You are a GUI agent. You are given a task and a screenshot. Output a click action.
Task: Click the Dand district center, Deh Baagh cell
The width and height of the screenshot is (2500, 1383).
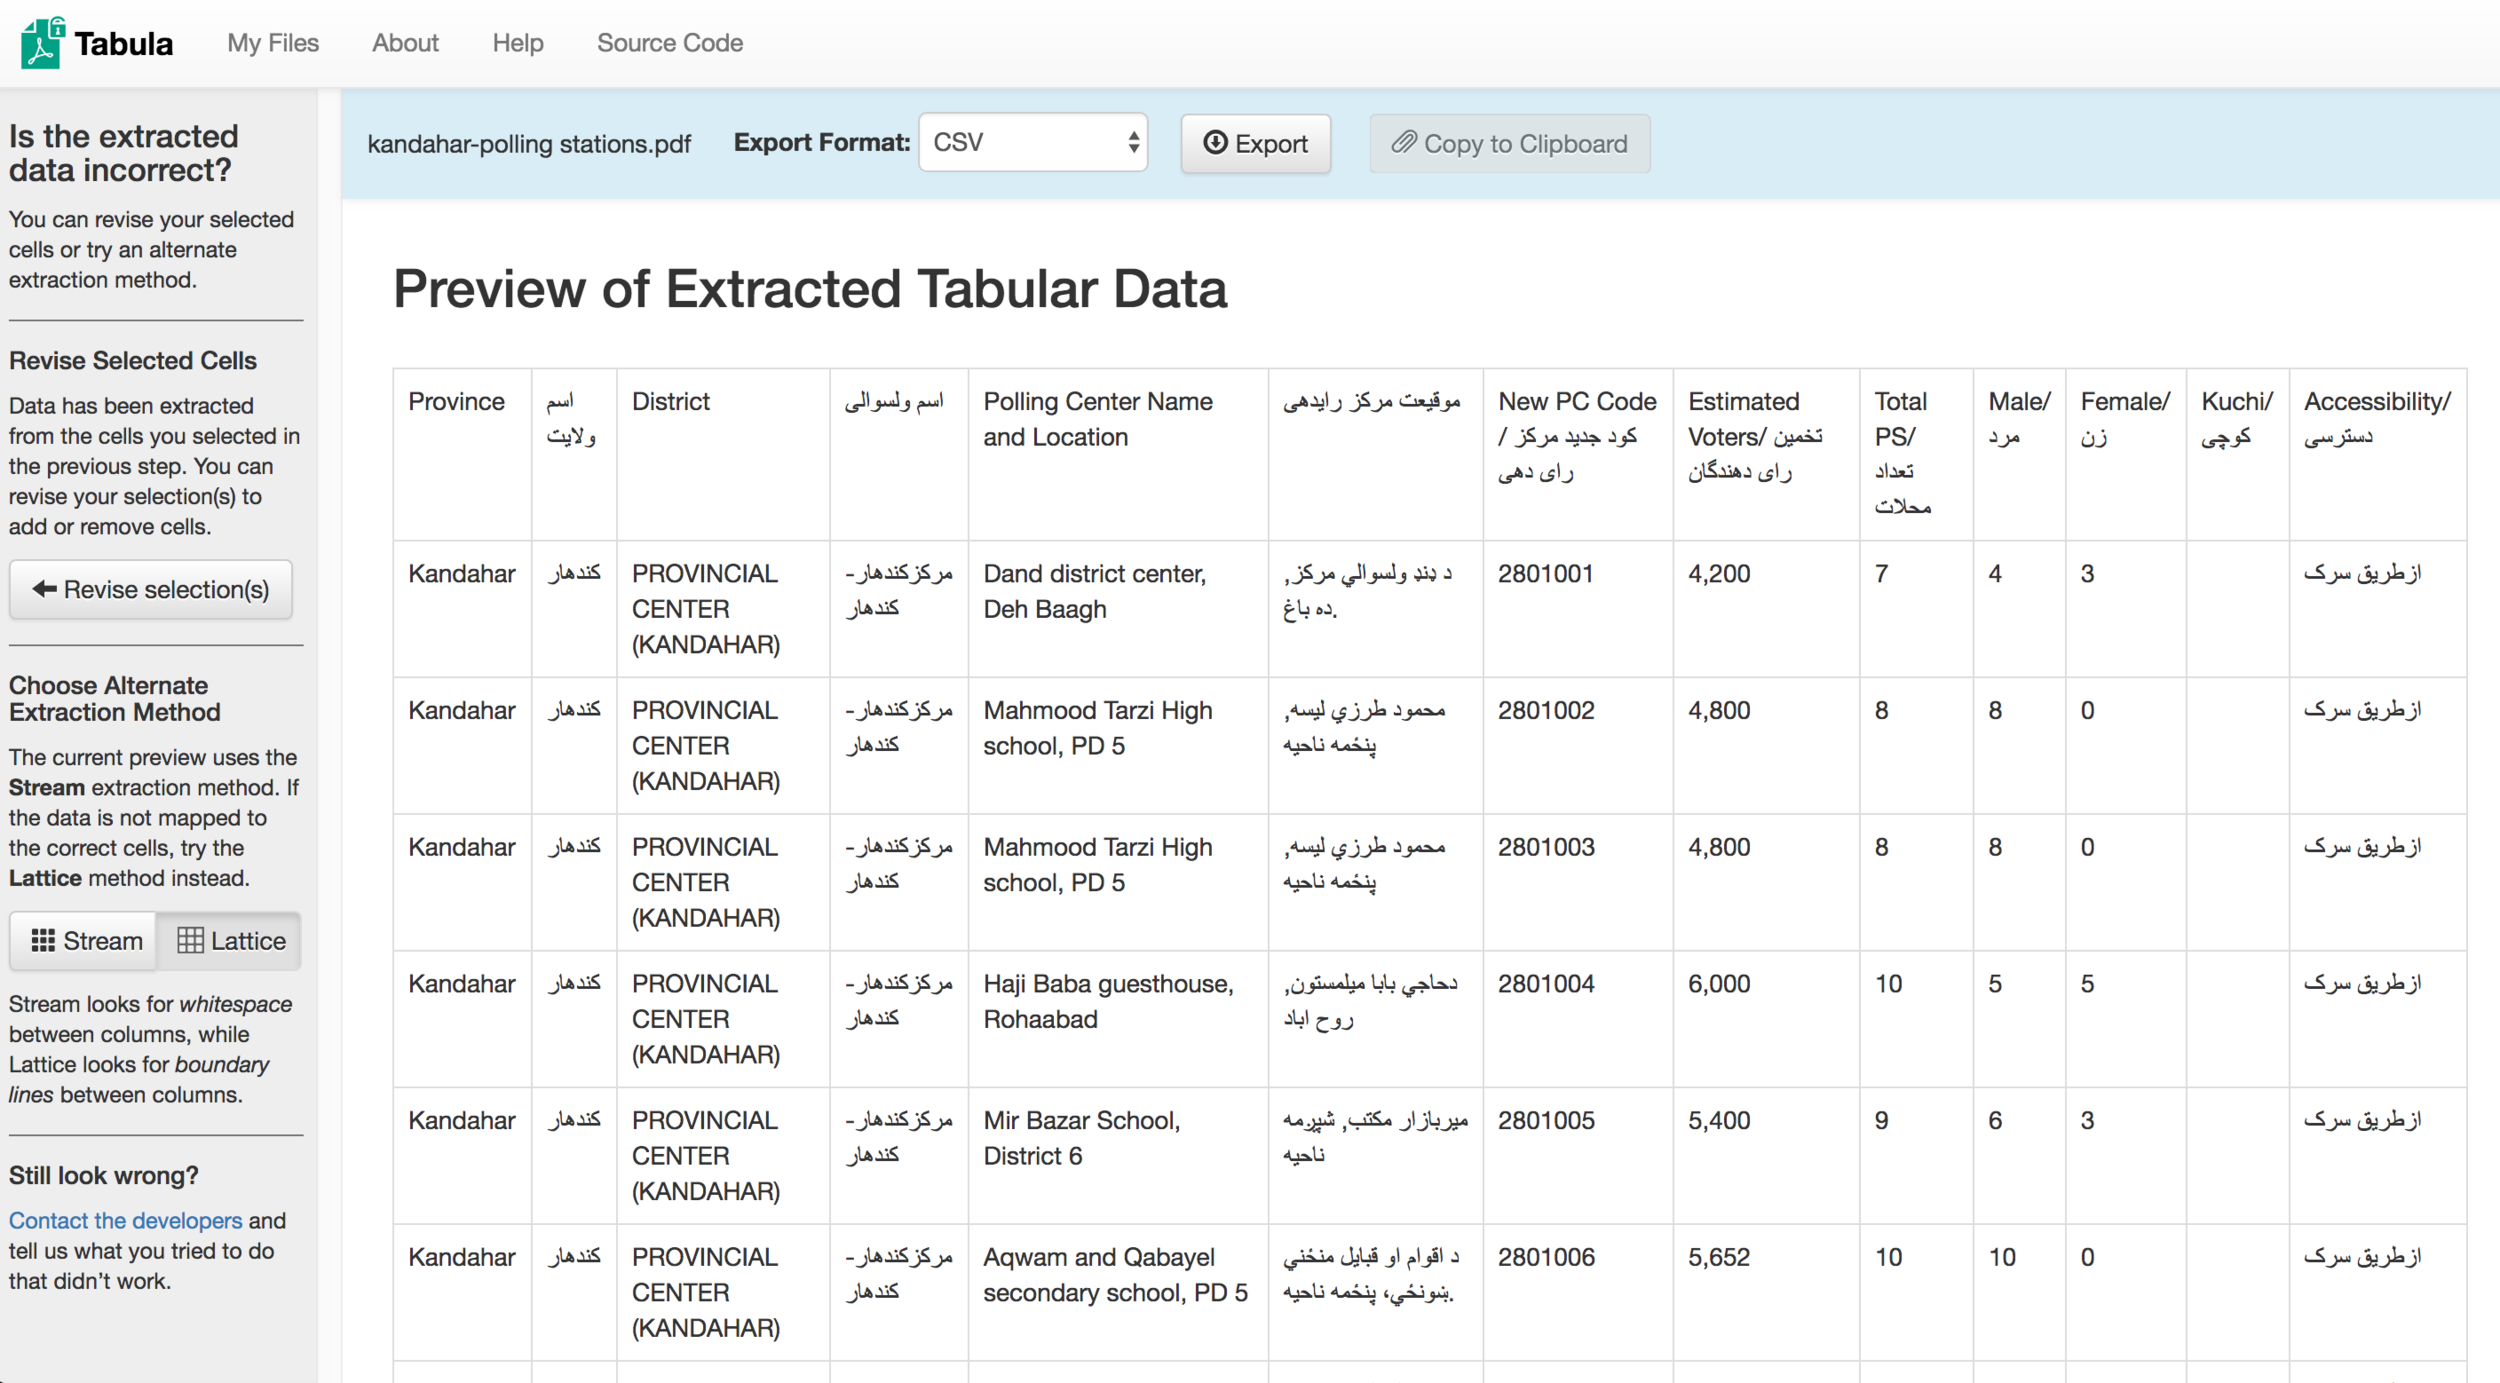[1118, 608]
